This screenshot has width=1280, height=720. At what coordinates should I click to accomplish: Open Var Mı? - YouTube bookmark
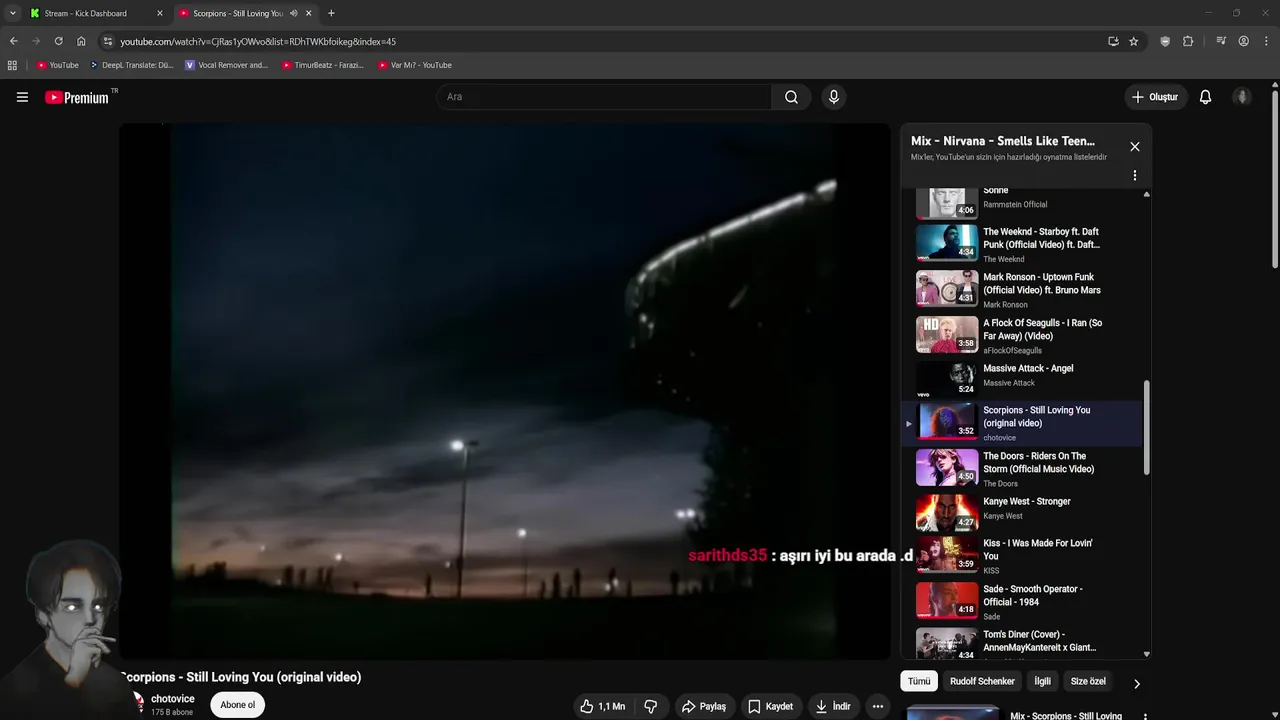pos(415,65)
